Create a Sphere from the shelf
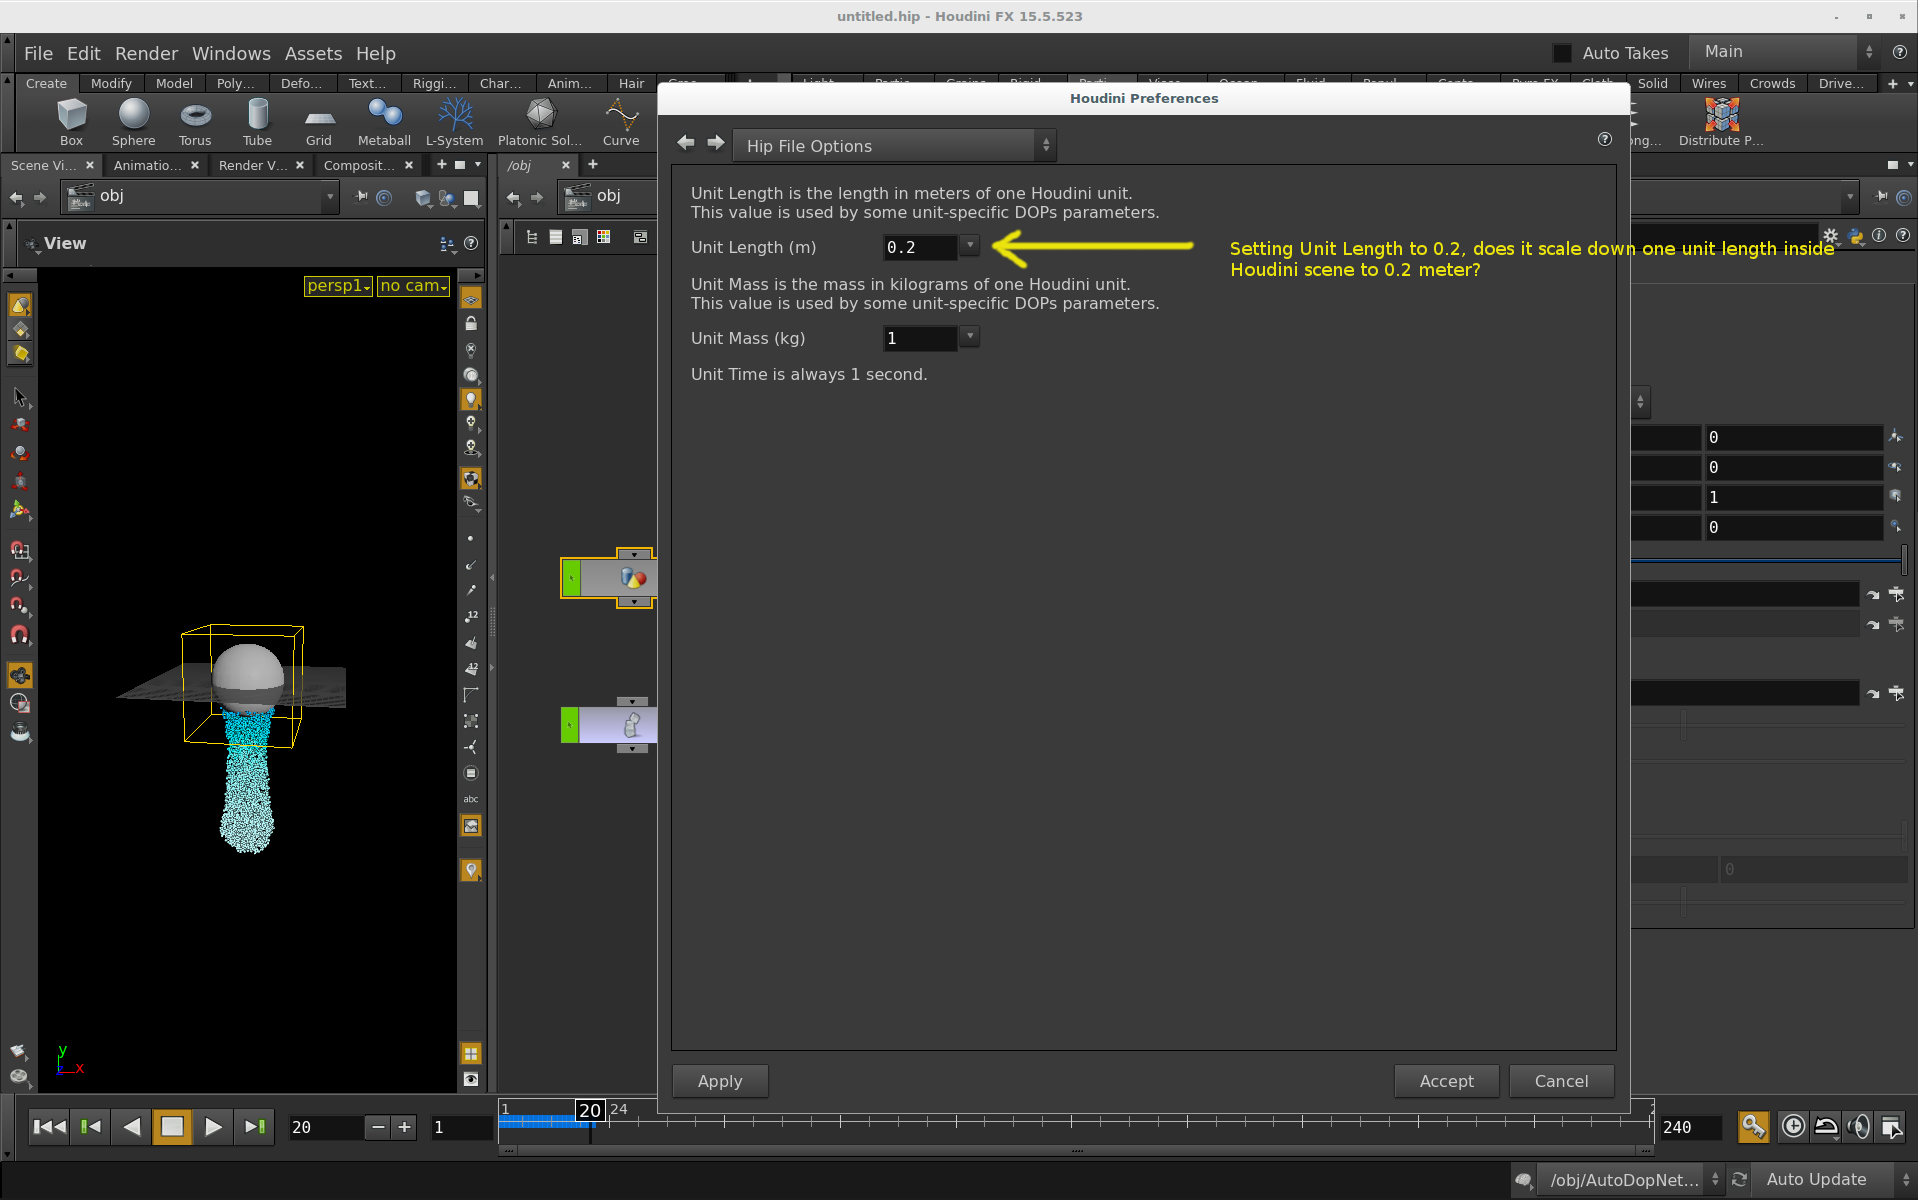Screen dimensions: 1918x1200 [133, 122]
